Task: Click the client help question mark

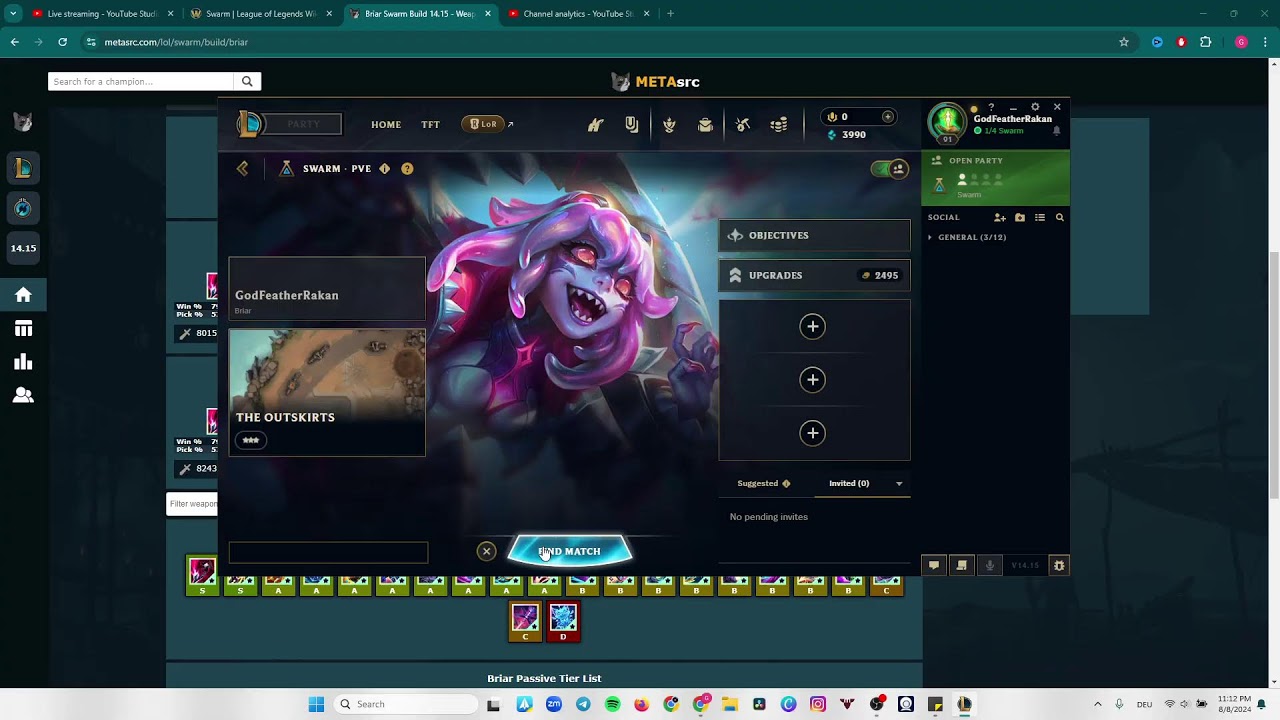Action: [991, 107]
